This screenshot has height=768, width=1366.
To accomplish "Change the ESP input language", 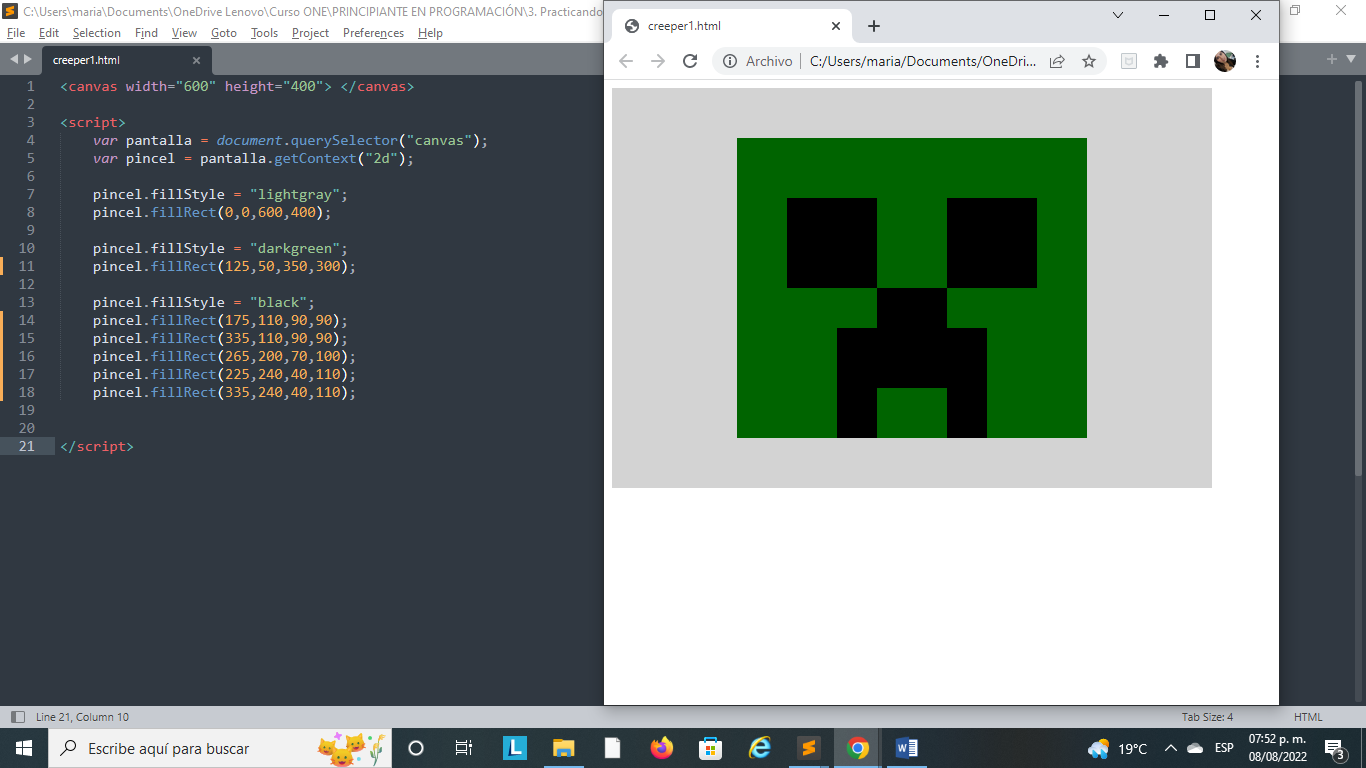I will (1224, 748).
